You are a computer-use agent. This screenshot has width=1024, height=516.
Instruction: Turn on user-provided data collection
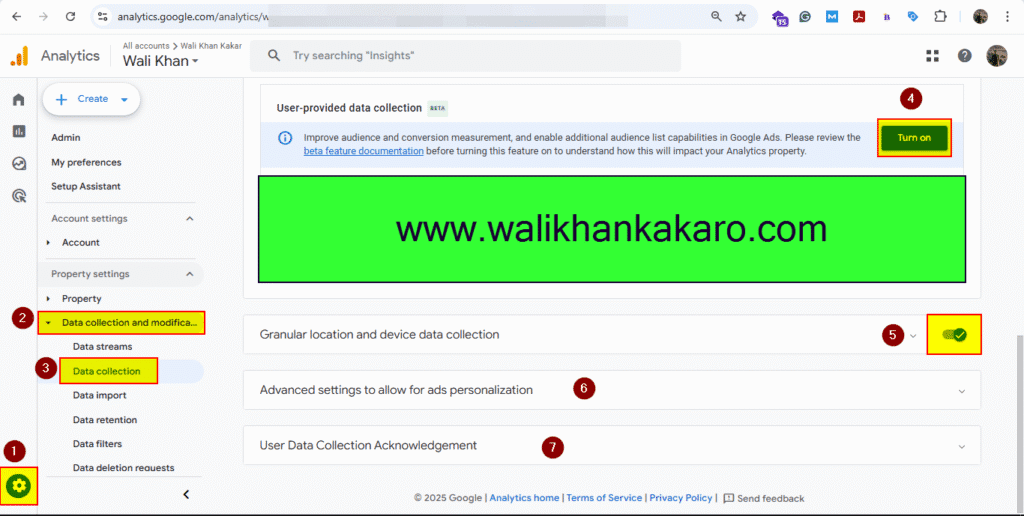(x=914, y=138)
